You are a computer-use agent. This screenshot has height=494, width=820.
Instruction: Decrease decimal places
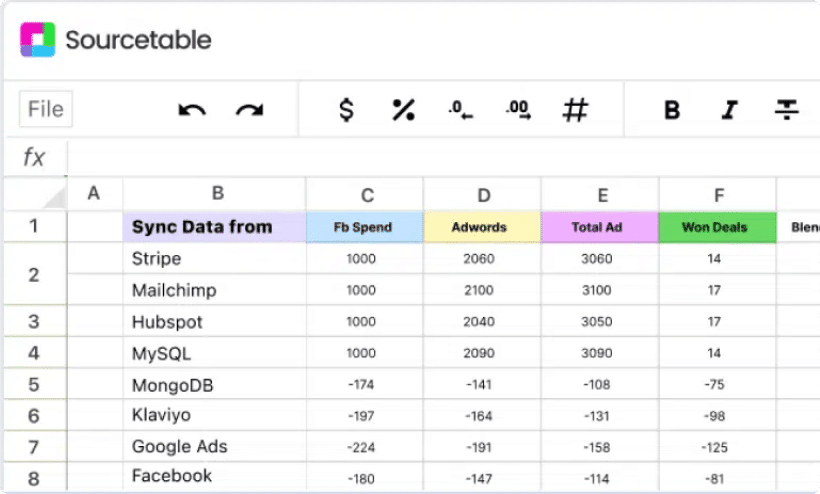(460, 110)
